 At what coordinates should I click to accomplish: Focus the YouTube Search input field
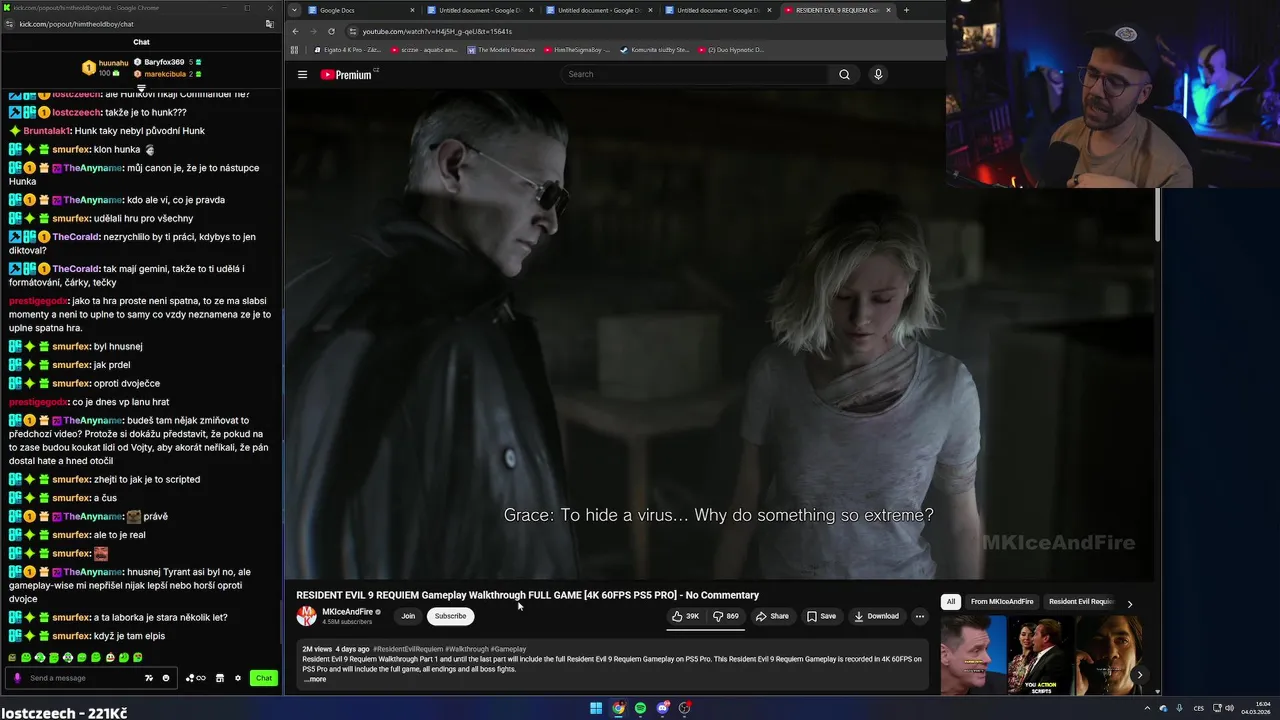(x=695, y=74)
